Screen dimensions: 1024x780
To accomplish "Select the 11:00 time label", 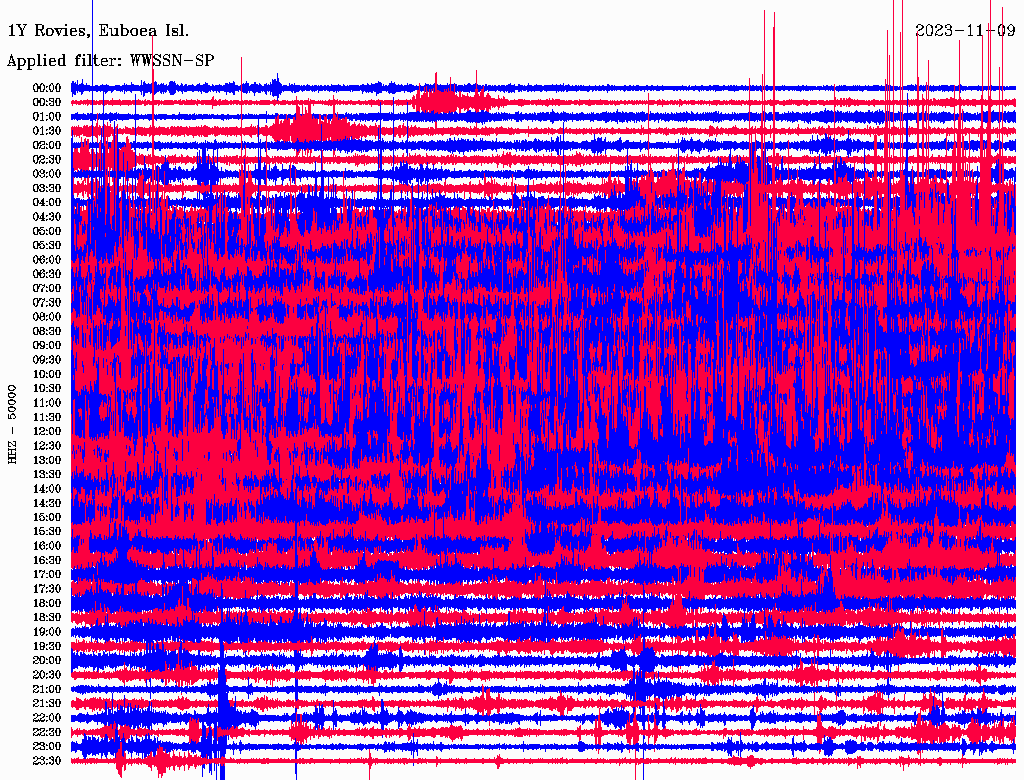I will point(47,402).
